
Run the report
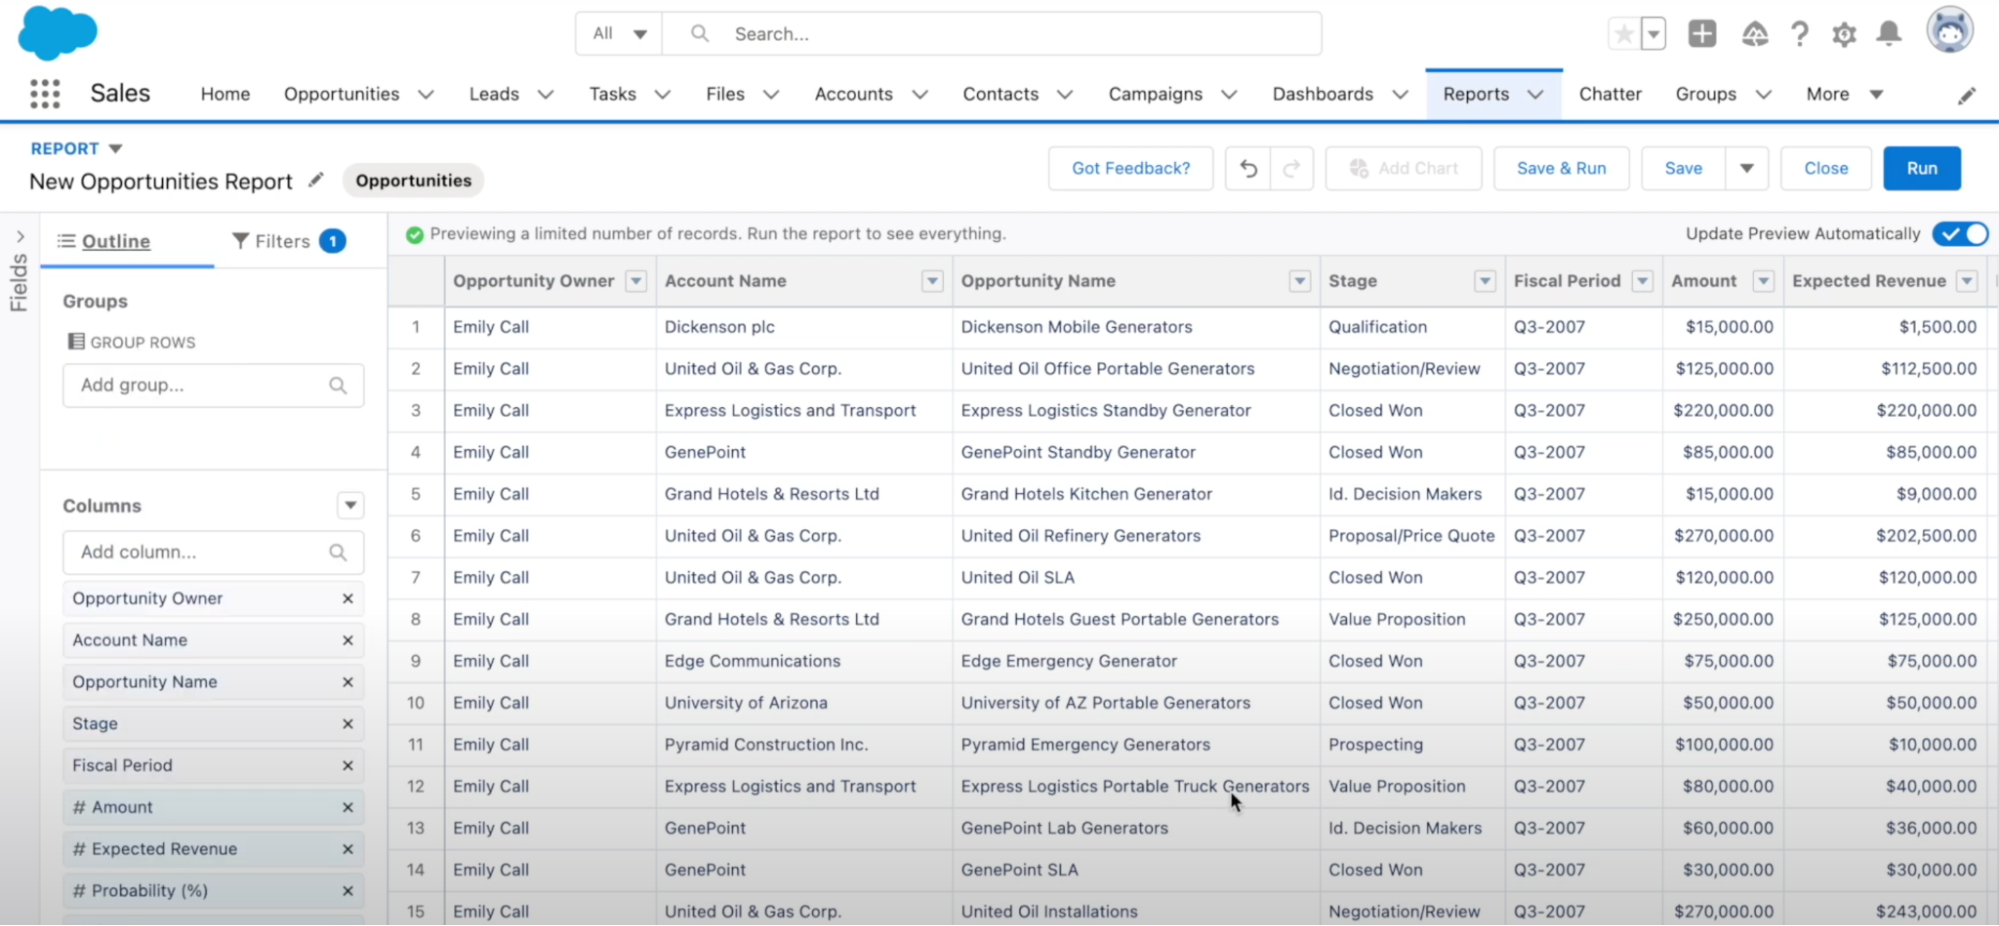(x=1920, y=168)
